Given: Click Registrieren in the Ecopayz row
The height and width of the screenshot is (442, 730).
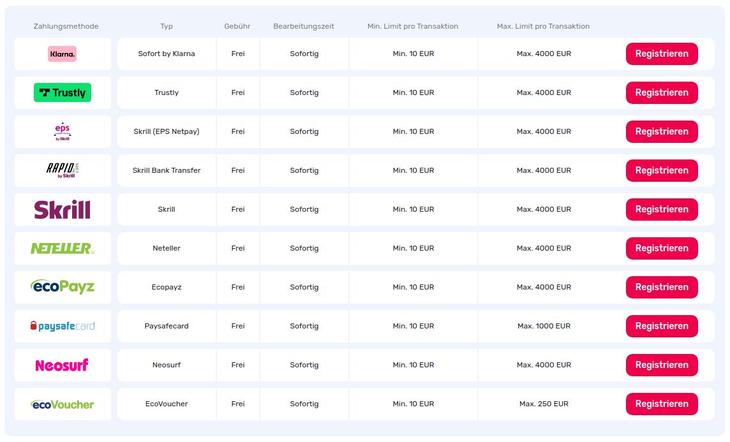Looking at the screenshot, I should click(662, 287).
